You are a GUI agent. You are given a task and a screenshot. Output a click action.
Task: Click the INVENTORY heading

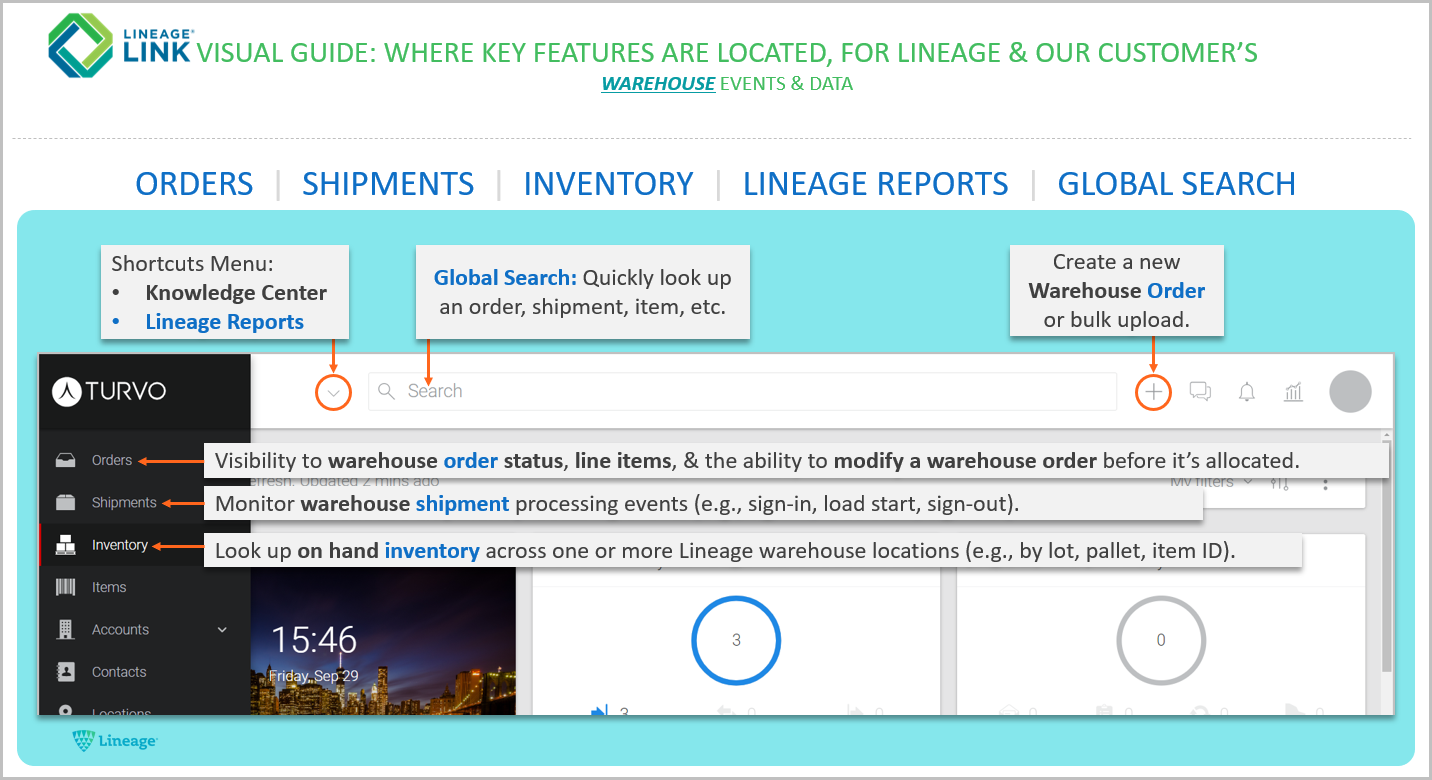point(608,184)
